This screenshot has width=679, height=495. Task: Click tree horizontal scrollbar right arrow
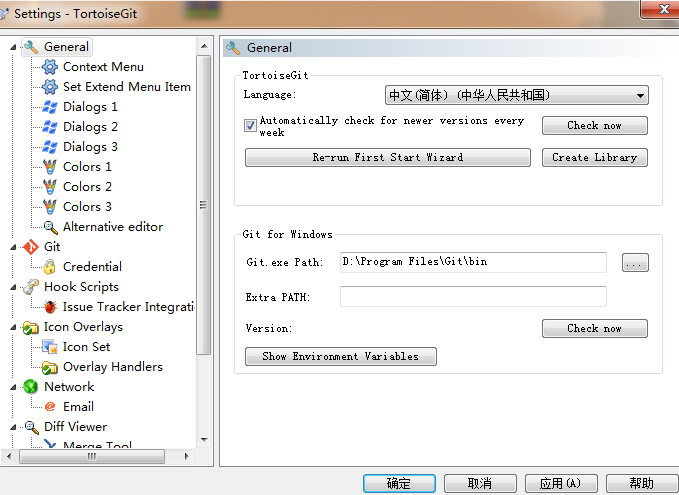(x=187, y=456)
